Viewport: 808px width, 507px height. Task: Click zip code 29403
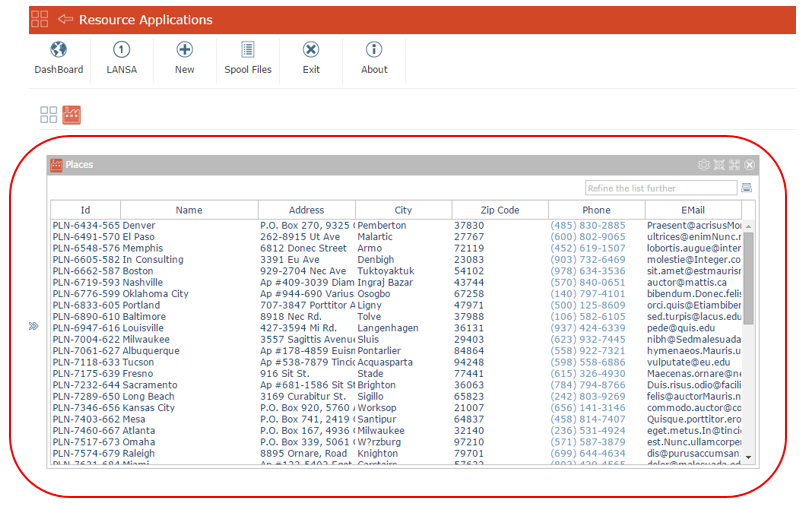click(x=469, y=339)
